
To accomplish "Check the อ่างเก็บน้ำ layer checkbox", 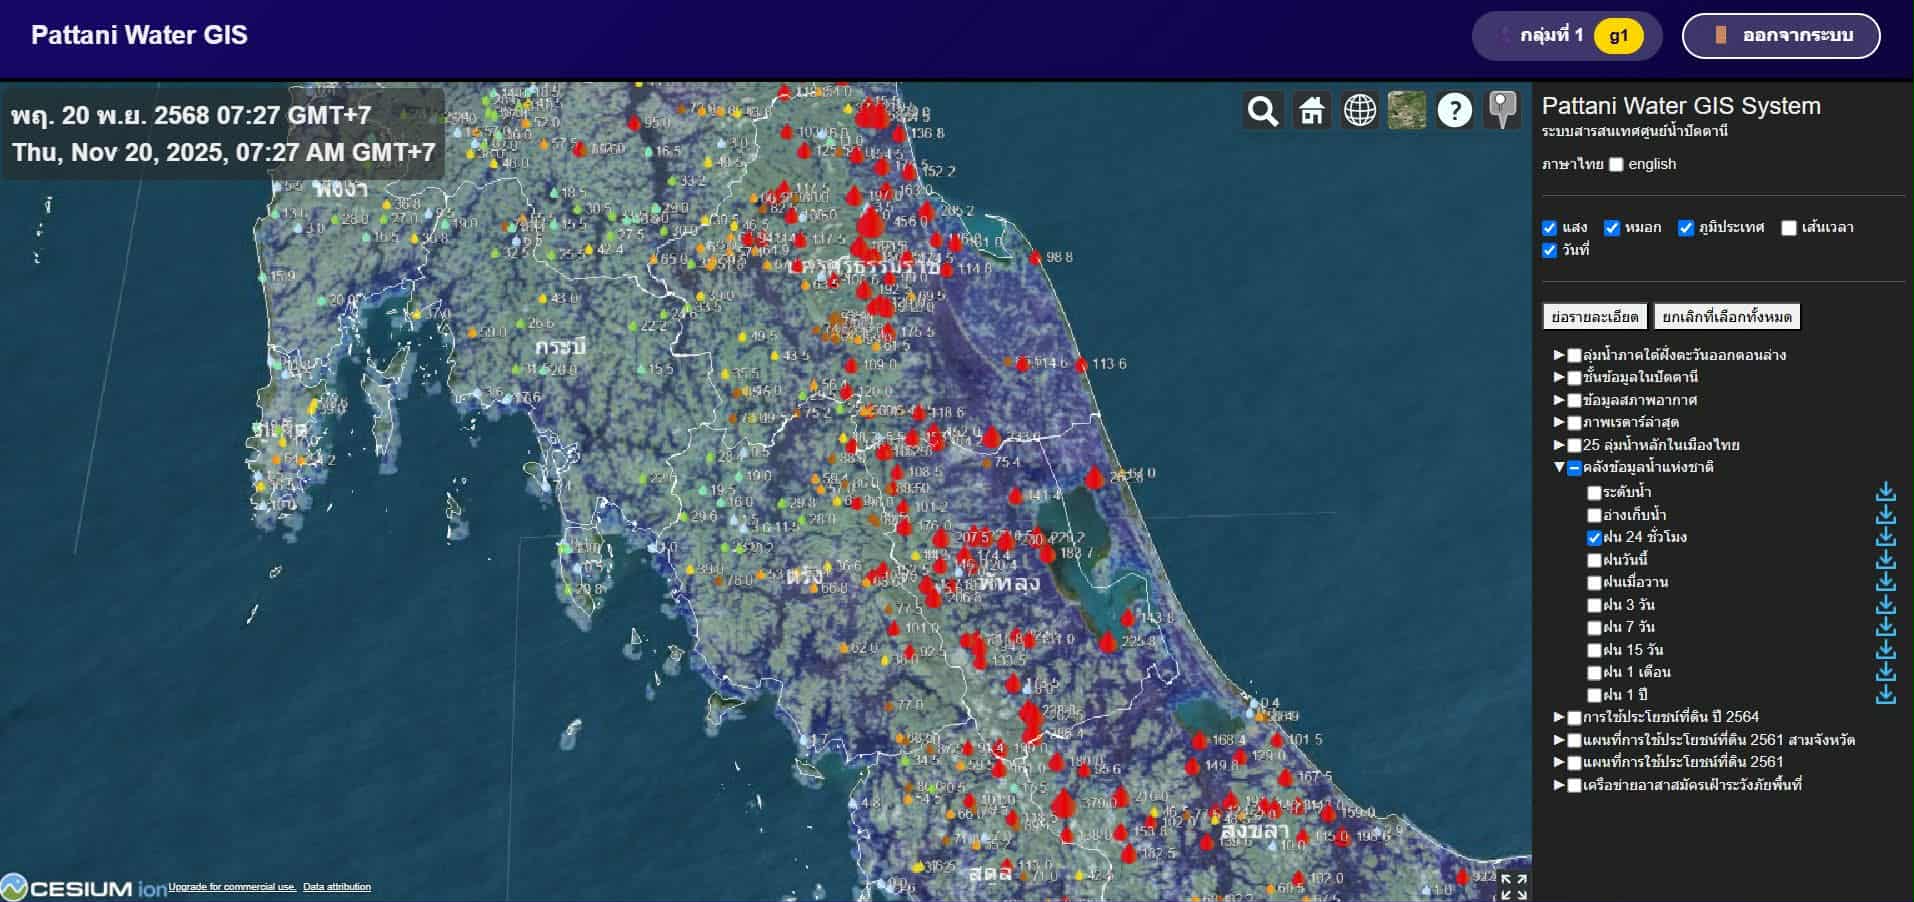I will 1594,515.
